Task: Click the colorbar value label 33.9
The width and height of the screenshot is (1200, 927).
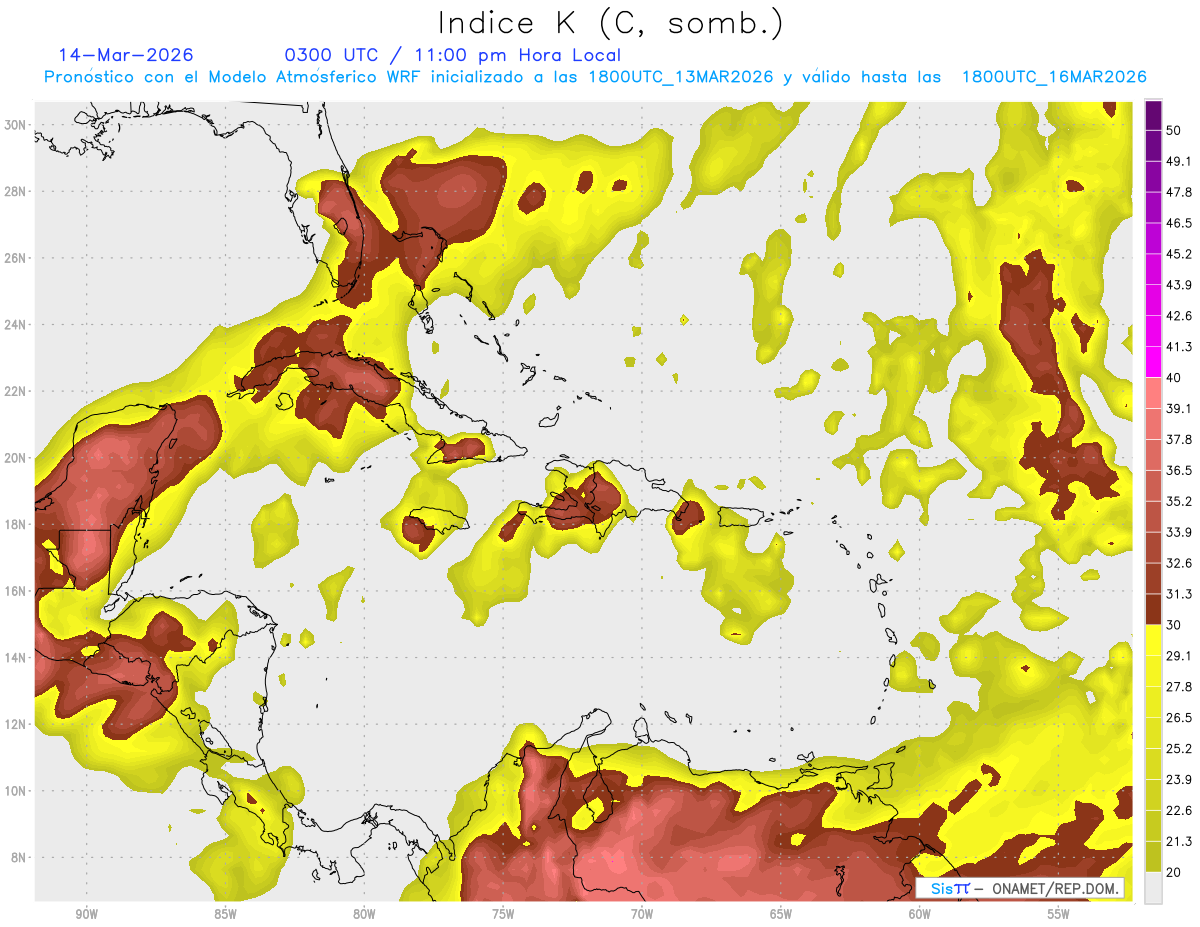Action: [x=1179, y=532]
